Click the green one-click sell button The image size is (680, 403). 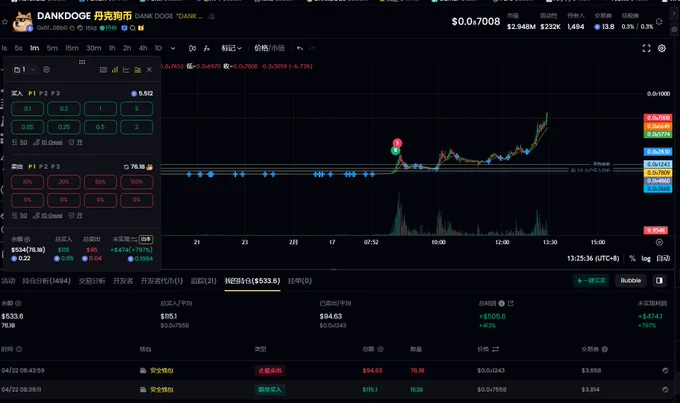pos(591,281)
